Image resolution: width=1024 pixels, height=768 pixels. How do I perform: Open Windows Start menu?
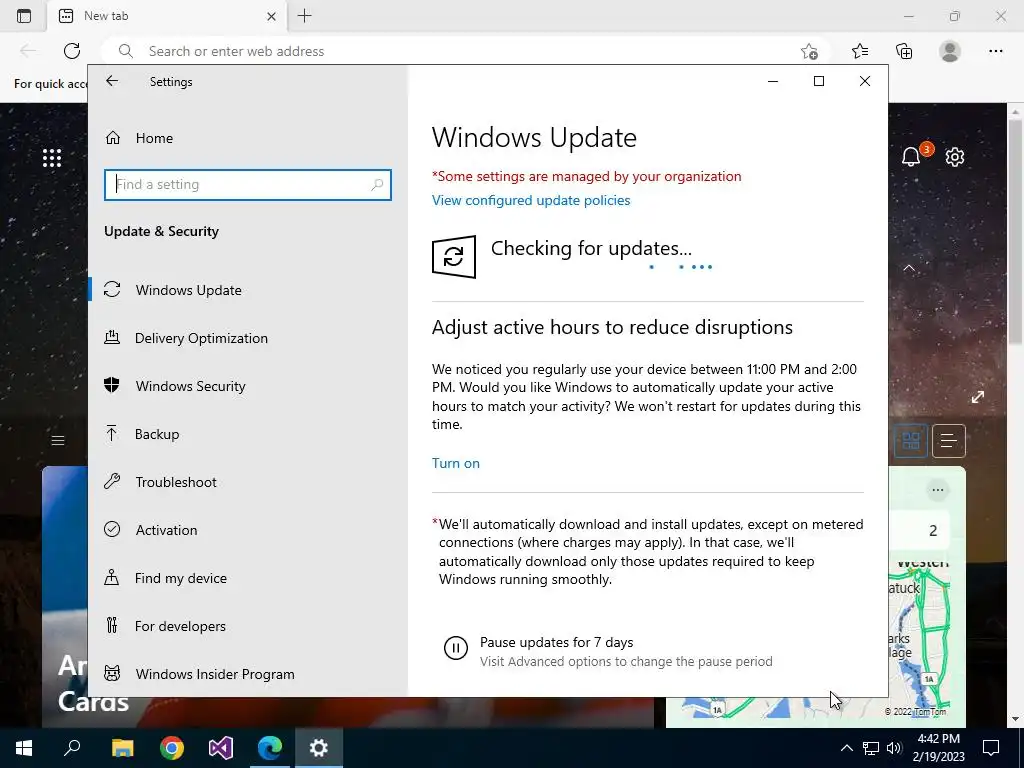click(x=24, y=748)
